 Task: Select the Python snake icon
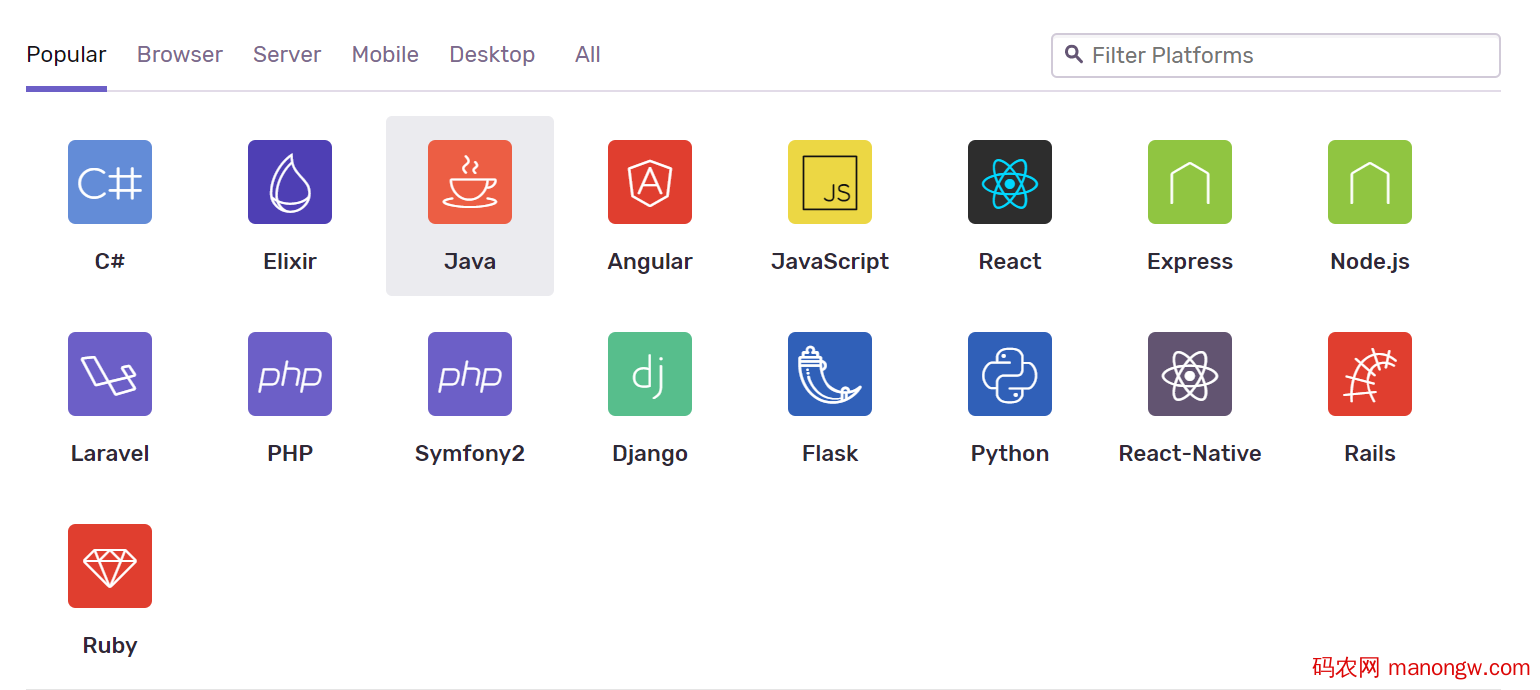(1010, 374)
